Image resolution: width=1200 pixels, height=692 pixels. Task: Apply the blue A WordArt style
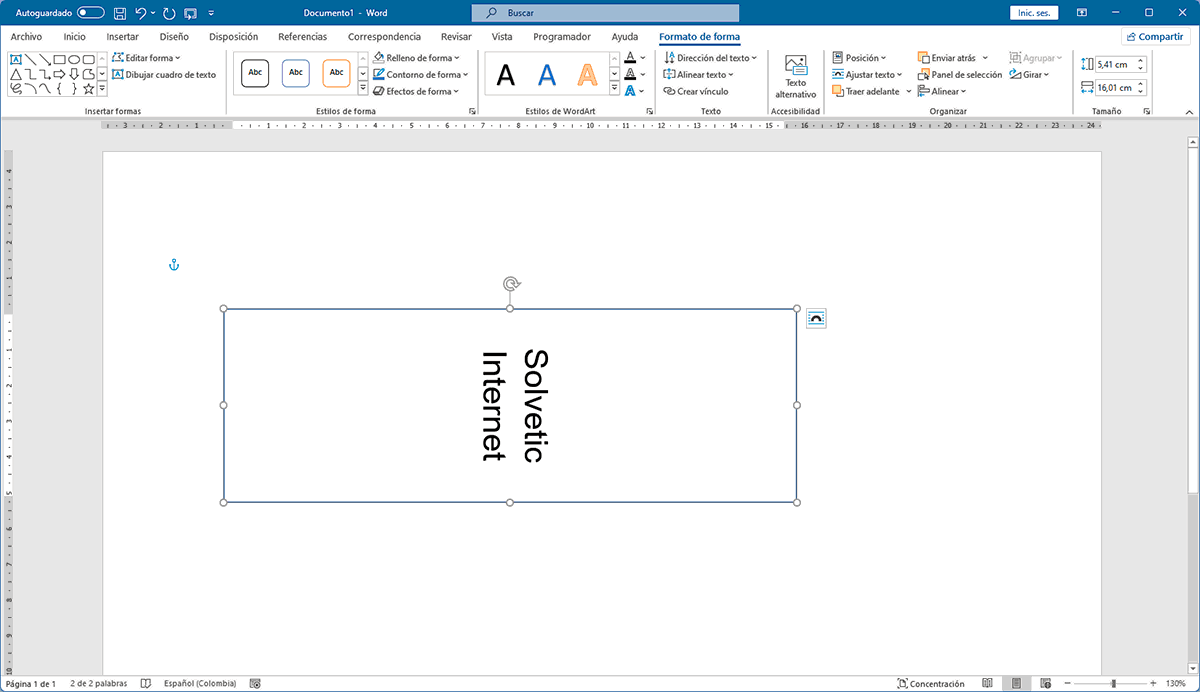click(546, 75)
